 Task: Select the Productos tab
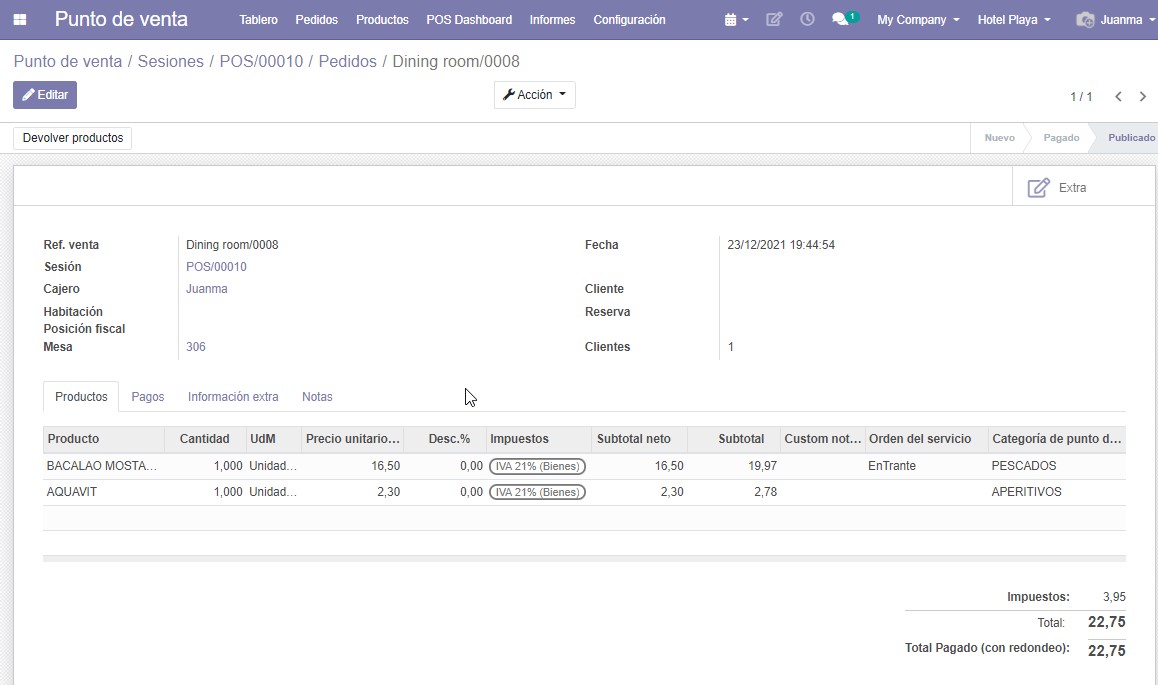81,396
